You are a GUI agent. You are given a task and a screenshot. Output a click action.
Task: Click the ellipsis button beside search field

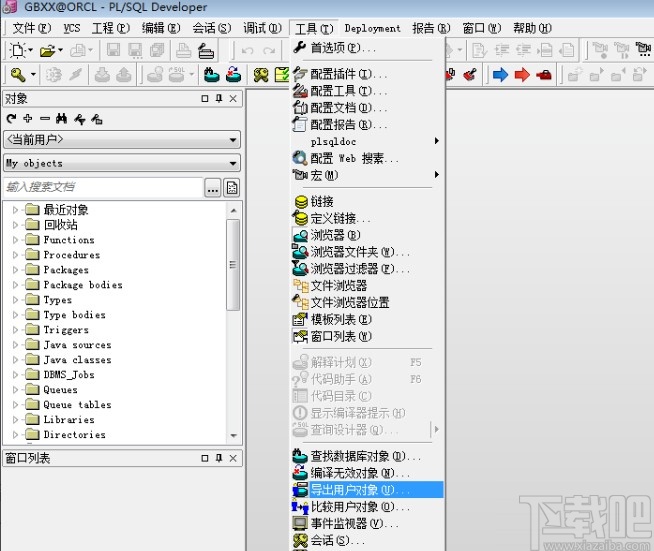pyautogui.click(x=213, y=188)
